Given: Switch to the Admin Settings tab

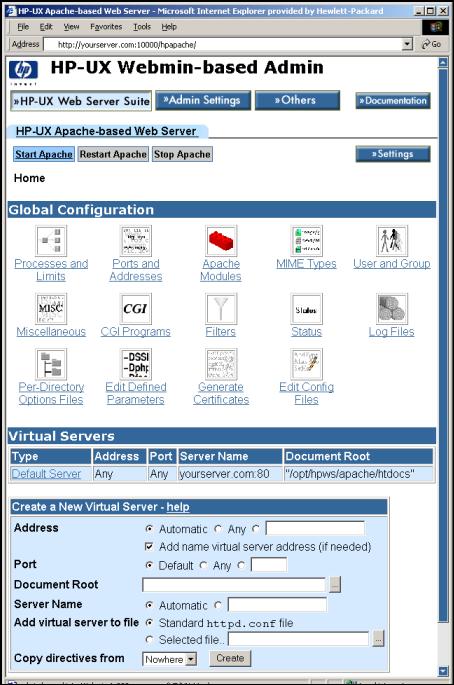Looking at the screenshot, I should [203, 100].
